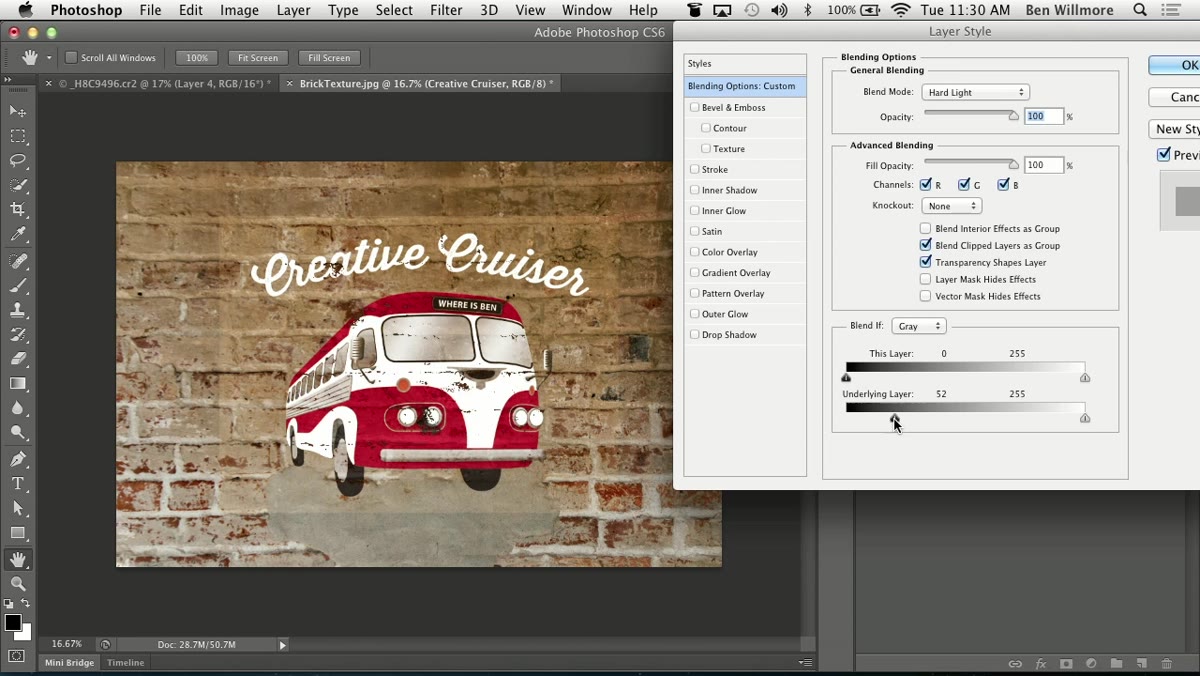Open the Image menu
This screenshot has height=676, width=1200.
pyautogui.click(x=239, y=10)
